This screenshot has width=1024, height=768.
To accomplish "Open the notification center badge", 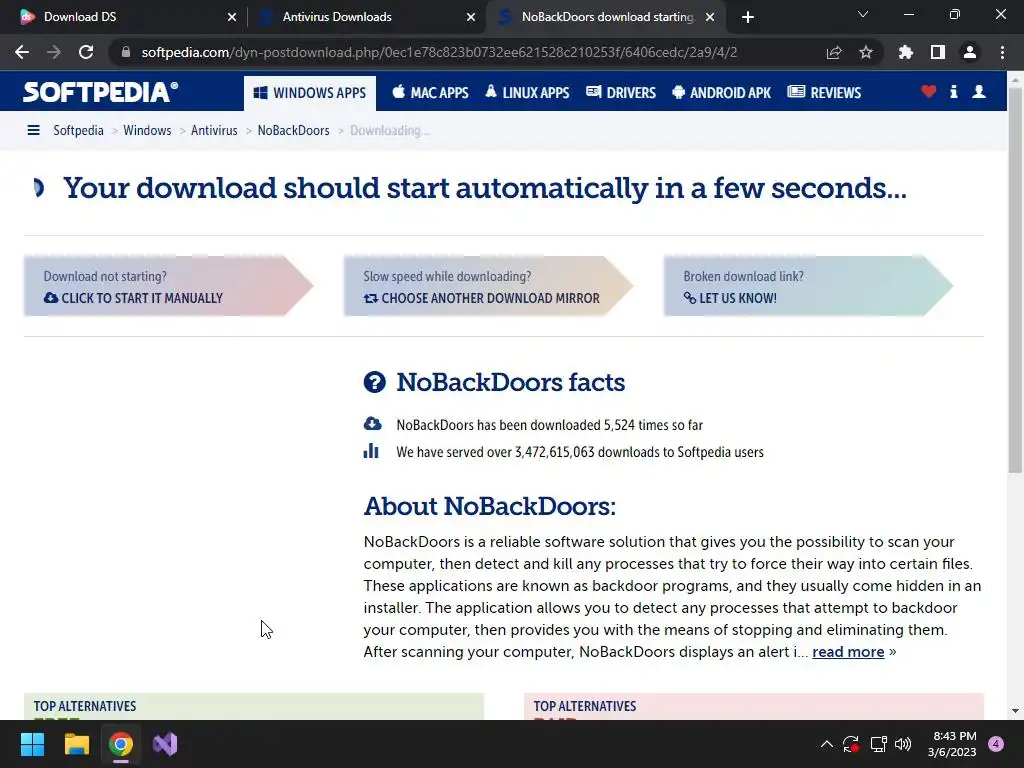I will tap(996, 744).
